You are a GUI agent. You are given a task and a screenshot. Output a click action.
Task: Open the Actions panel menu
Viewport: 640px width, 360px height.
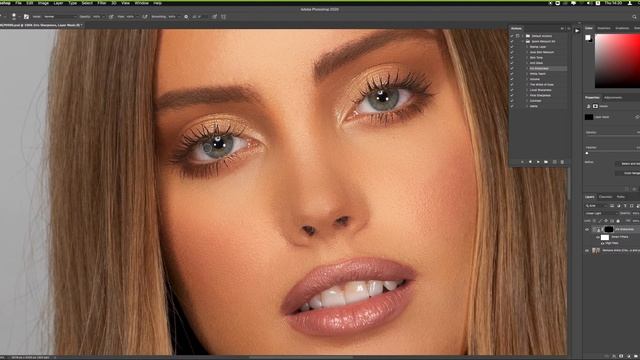[569, 29]
